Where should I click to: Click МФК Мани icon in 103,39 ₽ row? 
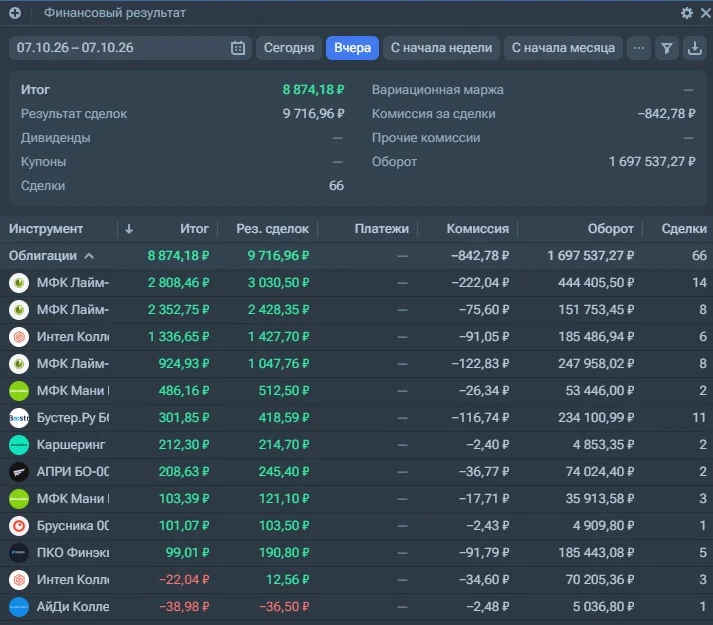point(19,499)
